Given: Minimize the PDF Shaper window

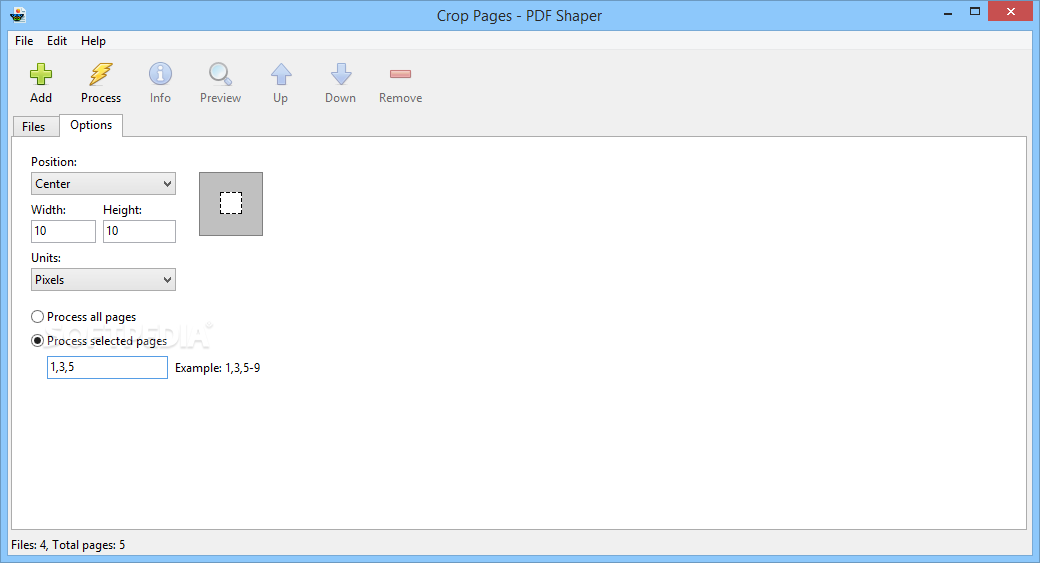Looking at the screenshot, I should click(x=948, y=12).
